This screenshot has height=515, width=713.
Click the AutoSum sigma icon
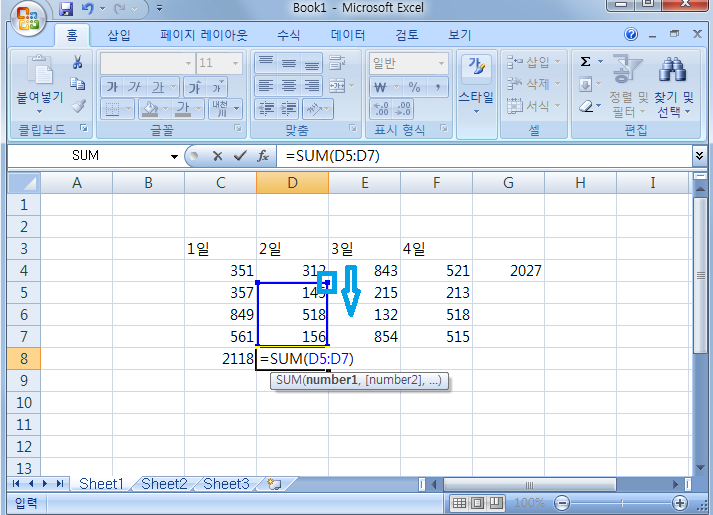click(x=585, y=62)
